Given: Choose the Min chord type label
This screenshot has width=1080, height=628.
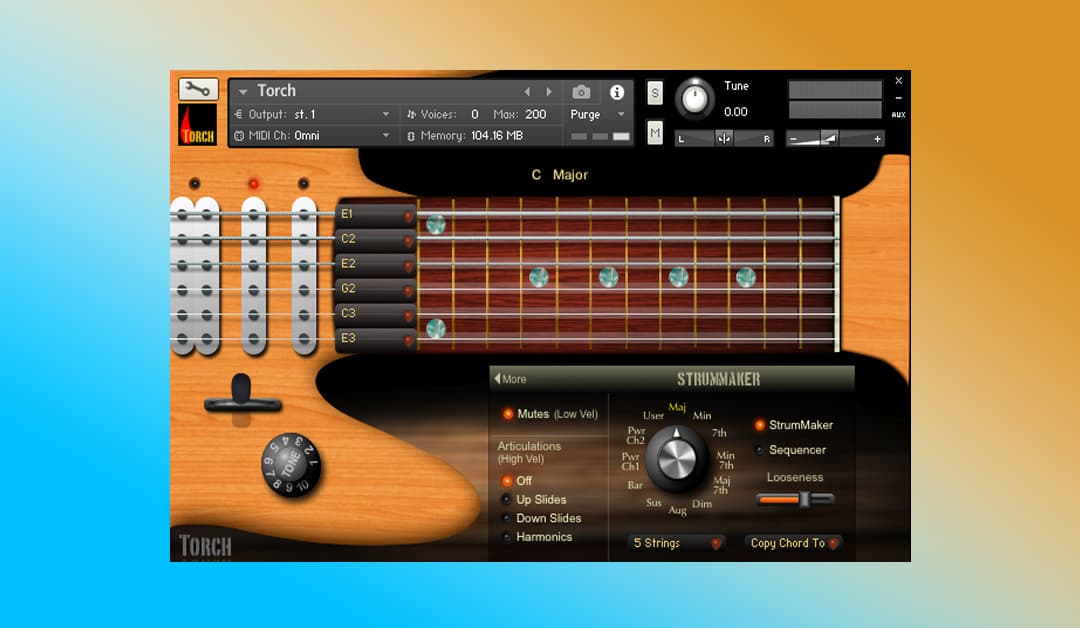Looking at the screenshot, I should pyautogui.click(x=702, y=415).
